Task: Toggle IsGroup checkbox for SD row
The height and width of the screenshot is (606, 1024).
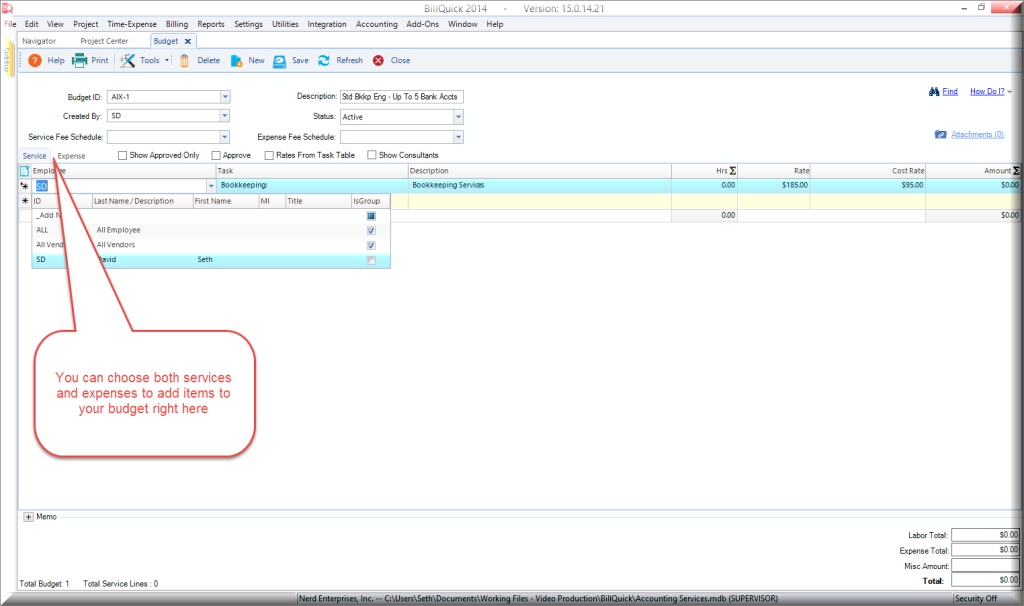Action: tap(371, 260)
